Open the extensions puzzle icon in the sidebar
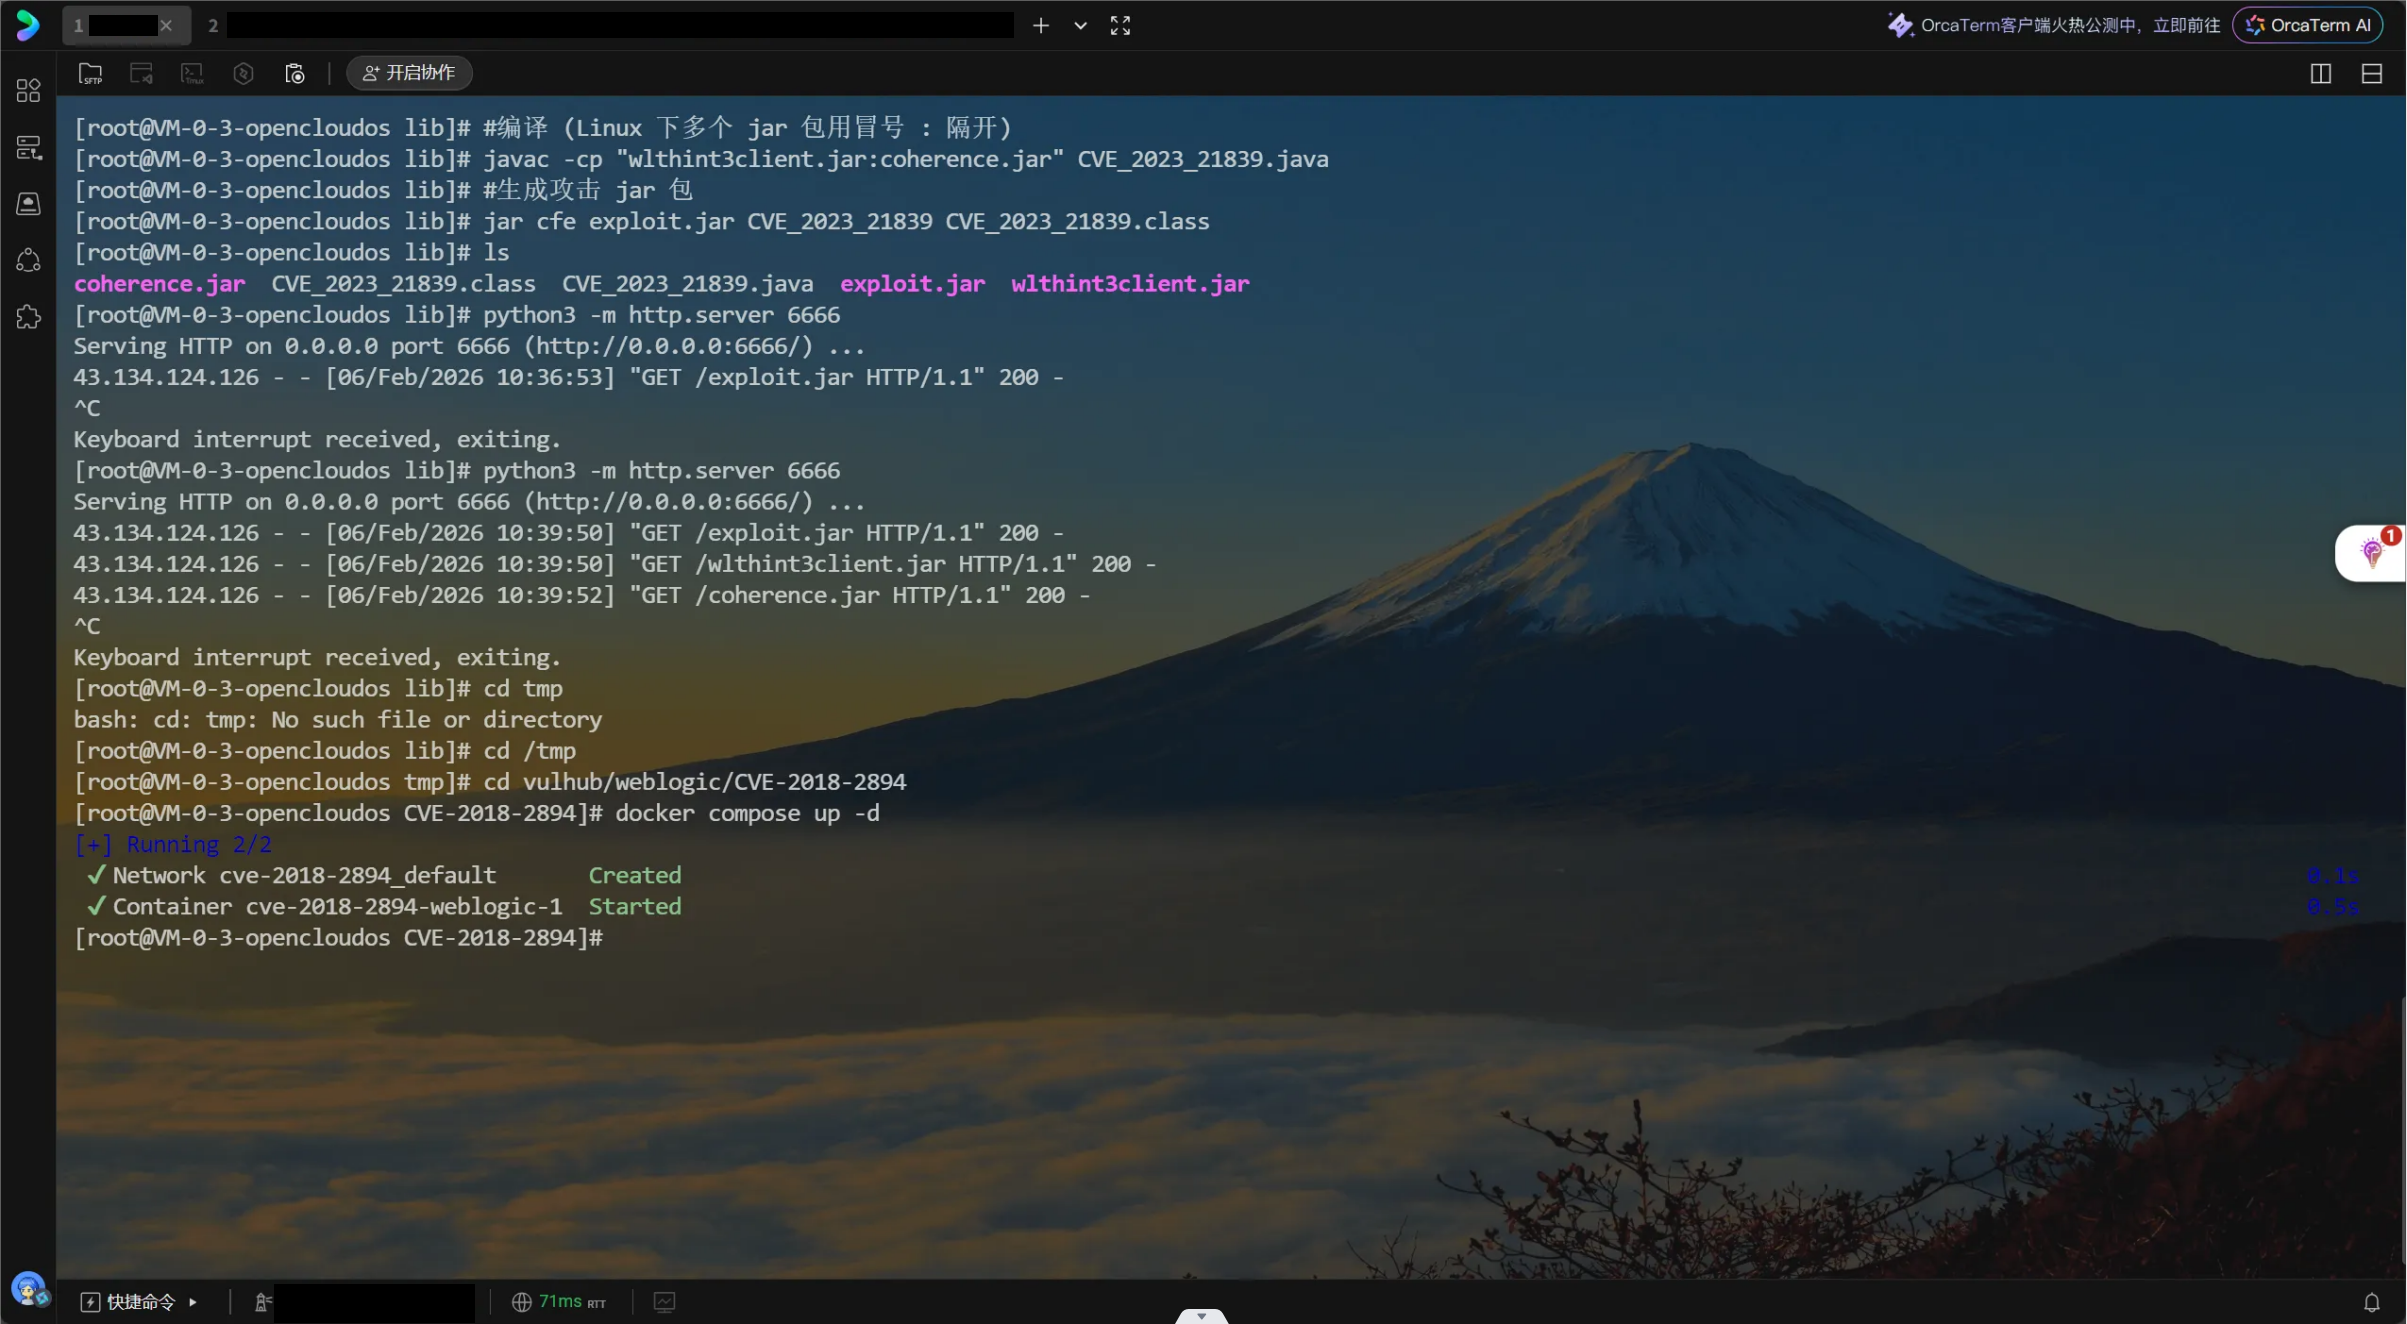 pos(28,317)
